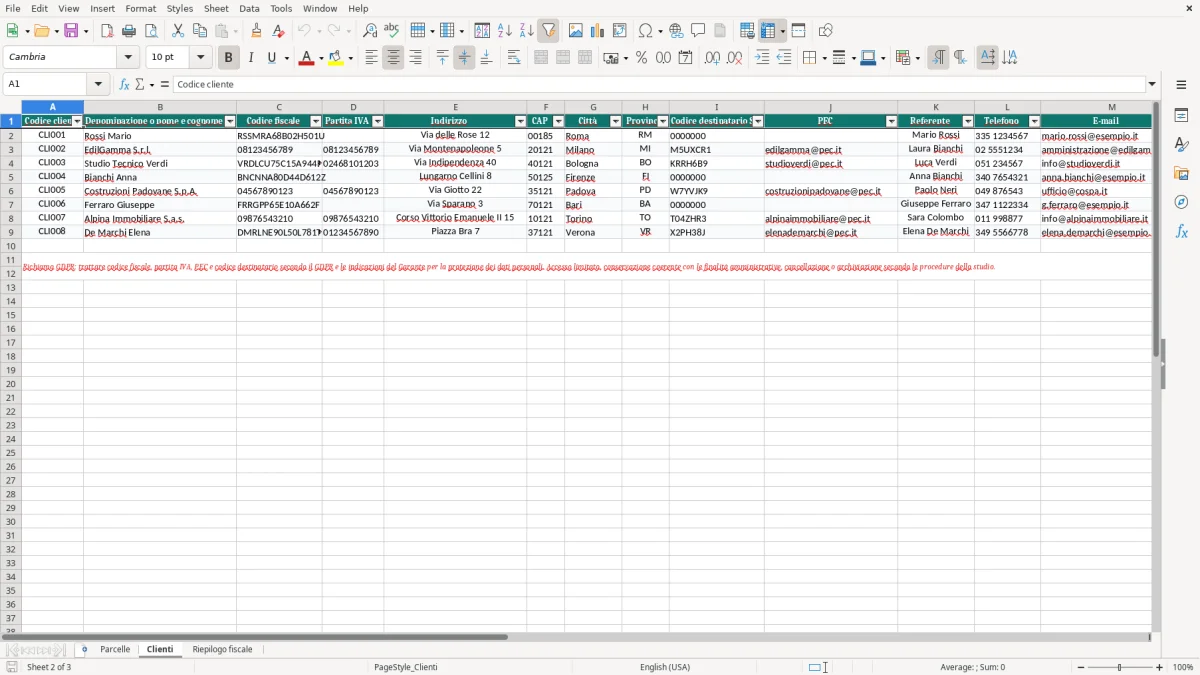The width and height of the screenshot is (1200, 675).
Task: Toggle center horizontally alignment
Action: pyautogui.click(x=393, y=58)
